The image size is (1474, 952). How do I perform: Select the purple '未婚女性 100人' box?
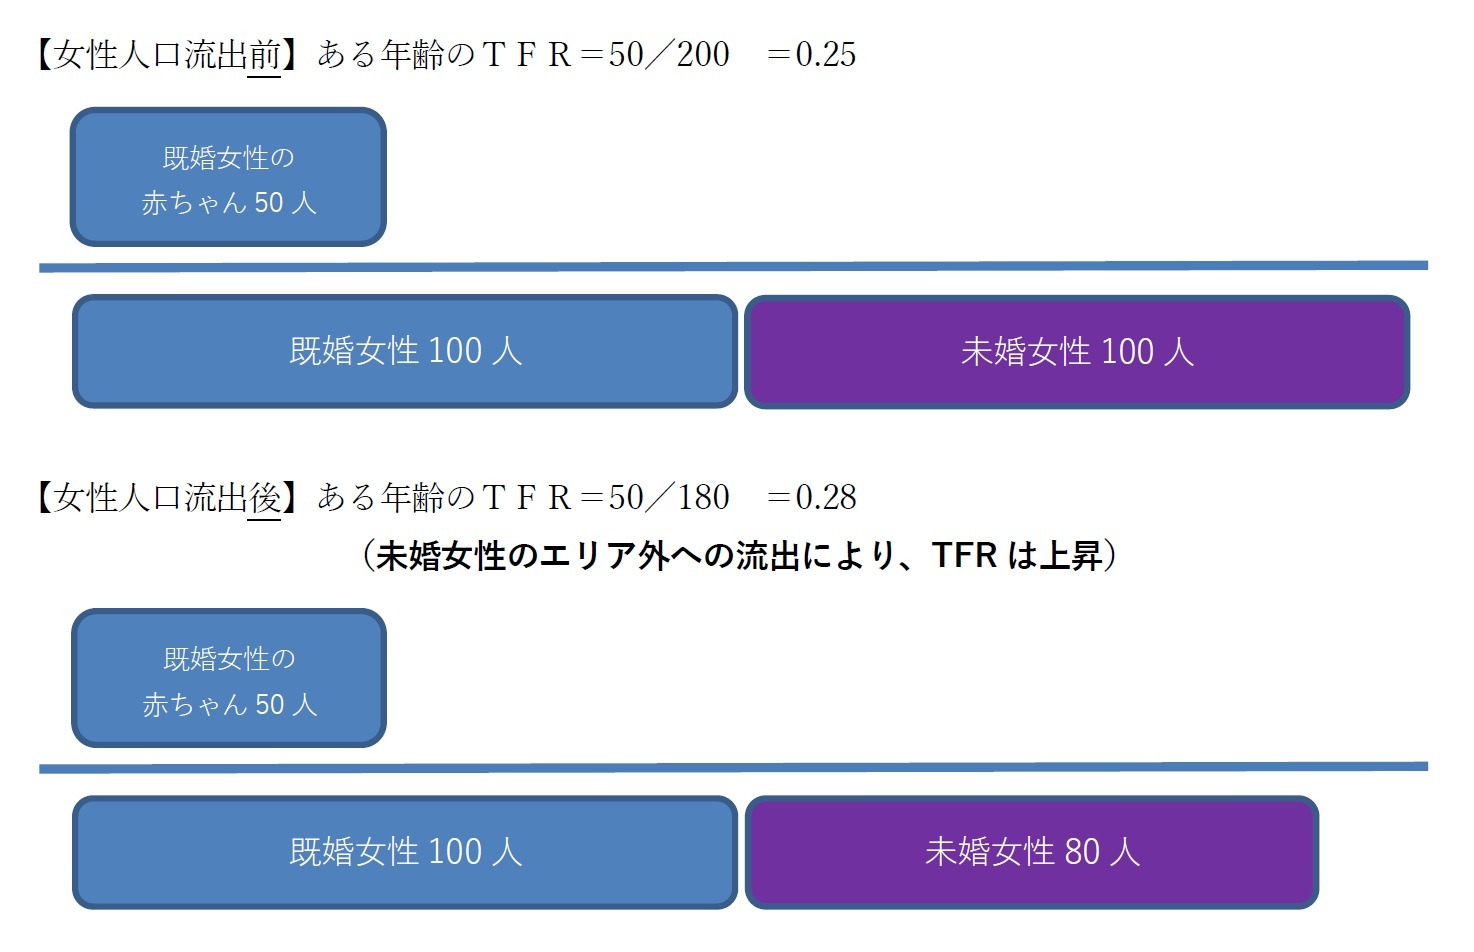tap(1077, 352)
